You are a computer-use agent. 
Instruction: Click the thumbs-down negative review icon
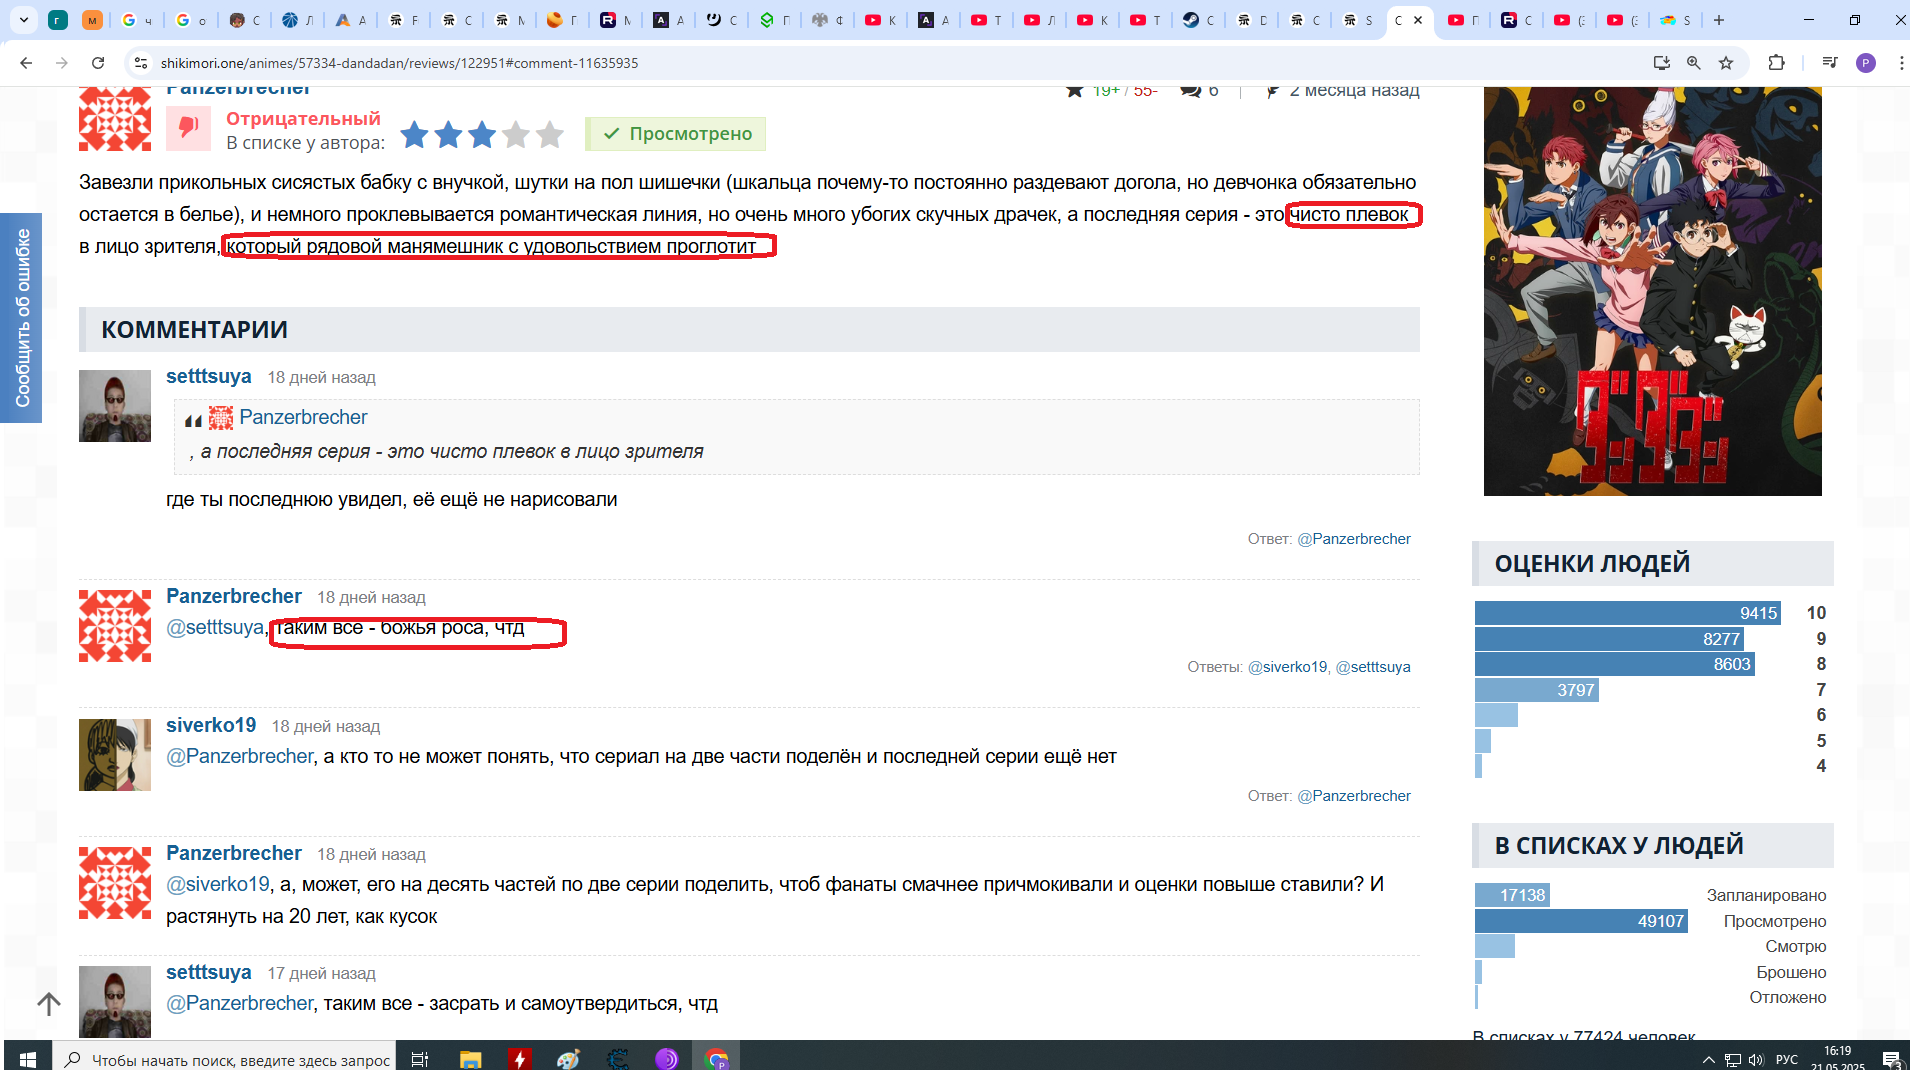[x=188, y=128]
